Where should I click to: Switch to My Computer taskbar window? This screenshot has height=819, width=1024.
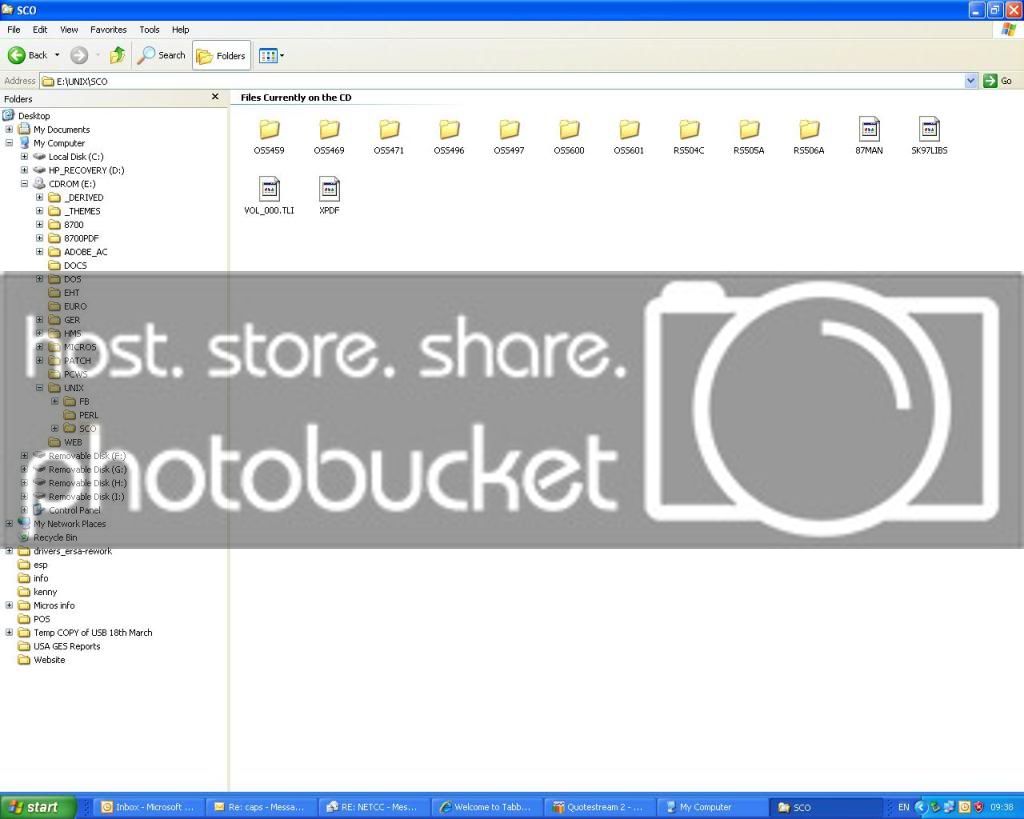click(x=714, y=807)
